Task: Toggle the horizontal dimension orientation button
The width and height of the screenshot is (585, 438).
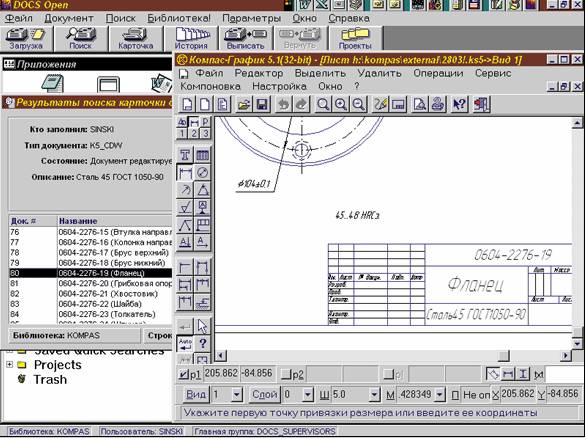Action: (x=508, y=374)
